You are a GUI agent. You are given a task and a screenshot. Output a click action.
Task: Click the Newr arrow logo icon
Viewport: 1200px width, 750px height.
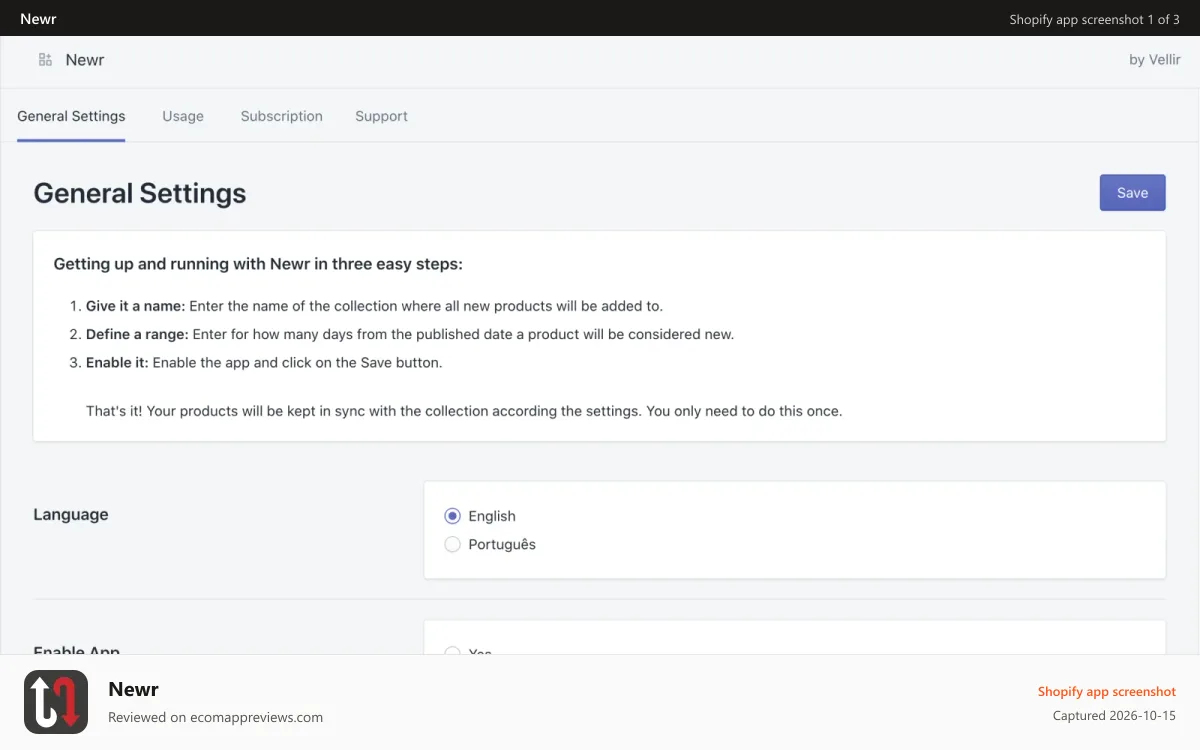[x=56, y=702]
